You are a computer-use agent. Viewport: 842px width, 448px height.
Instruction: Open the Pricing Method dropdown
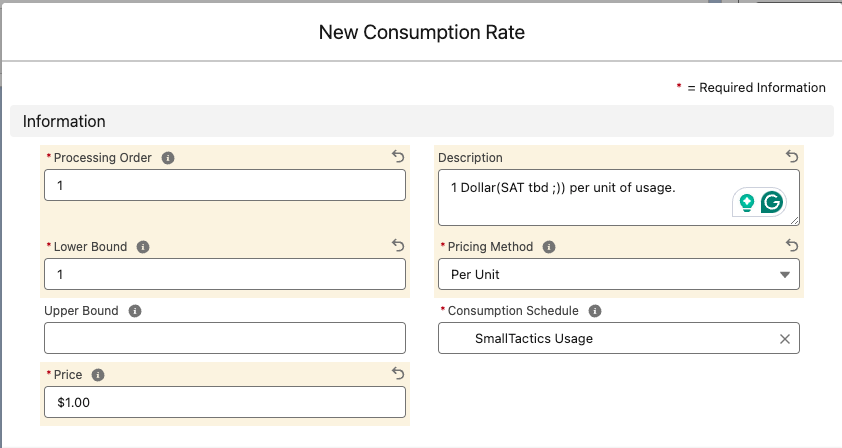tap(618, 275)
